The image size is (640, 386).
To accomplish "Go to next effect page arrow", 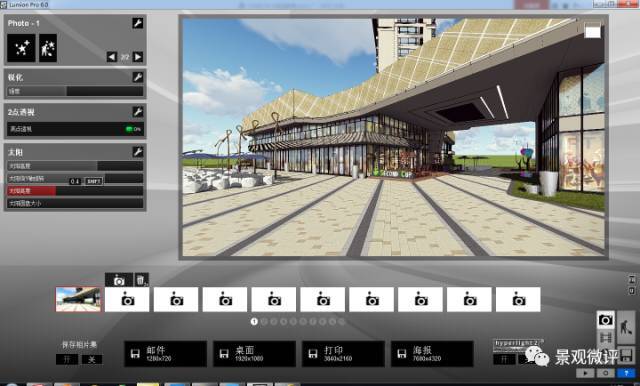I will 138,57.
